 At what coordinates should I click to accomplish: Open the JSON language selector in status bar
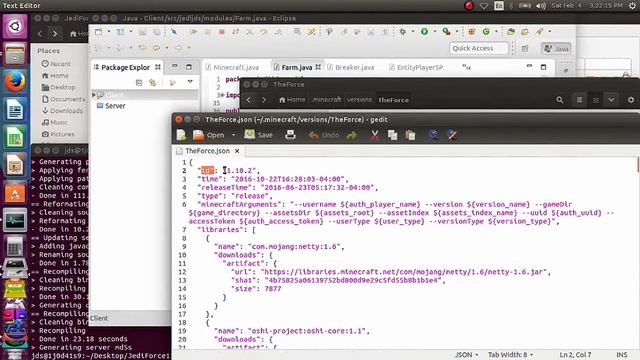coord(467,355)
